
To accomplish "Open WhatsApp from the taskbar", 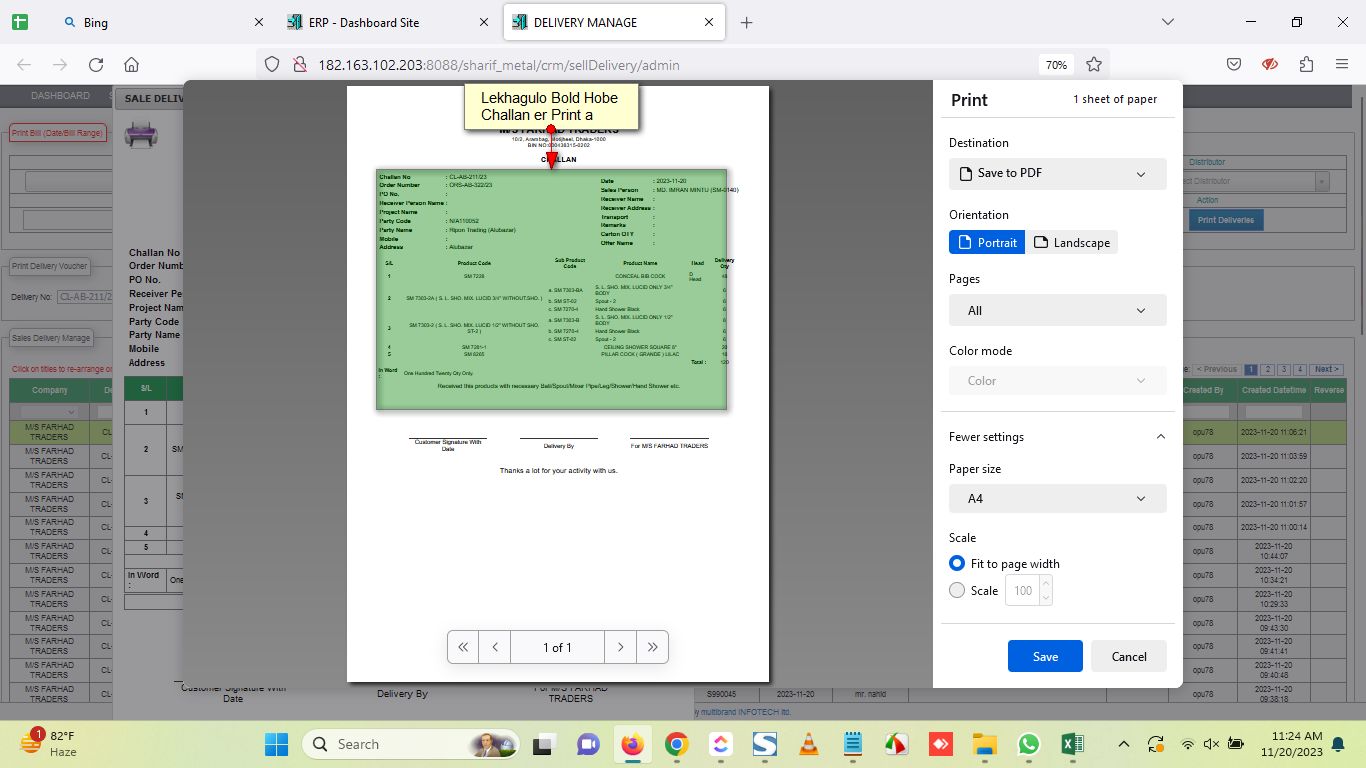I will click(1029, 744).
